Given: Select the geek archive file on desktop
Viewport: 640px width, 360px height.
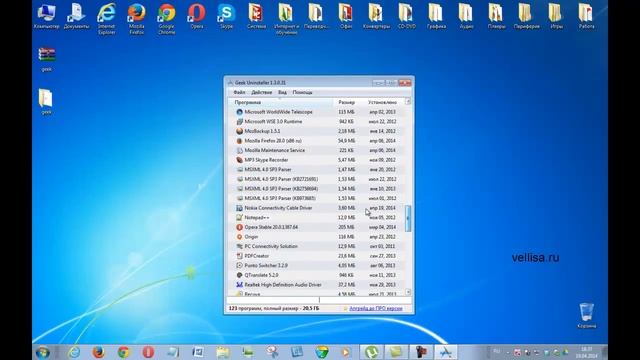Looking at the screenshot, I should 47,59.
